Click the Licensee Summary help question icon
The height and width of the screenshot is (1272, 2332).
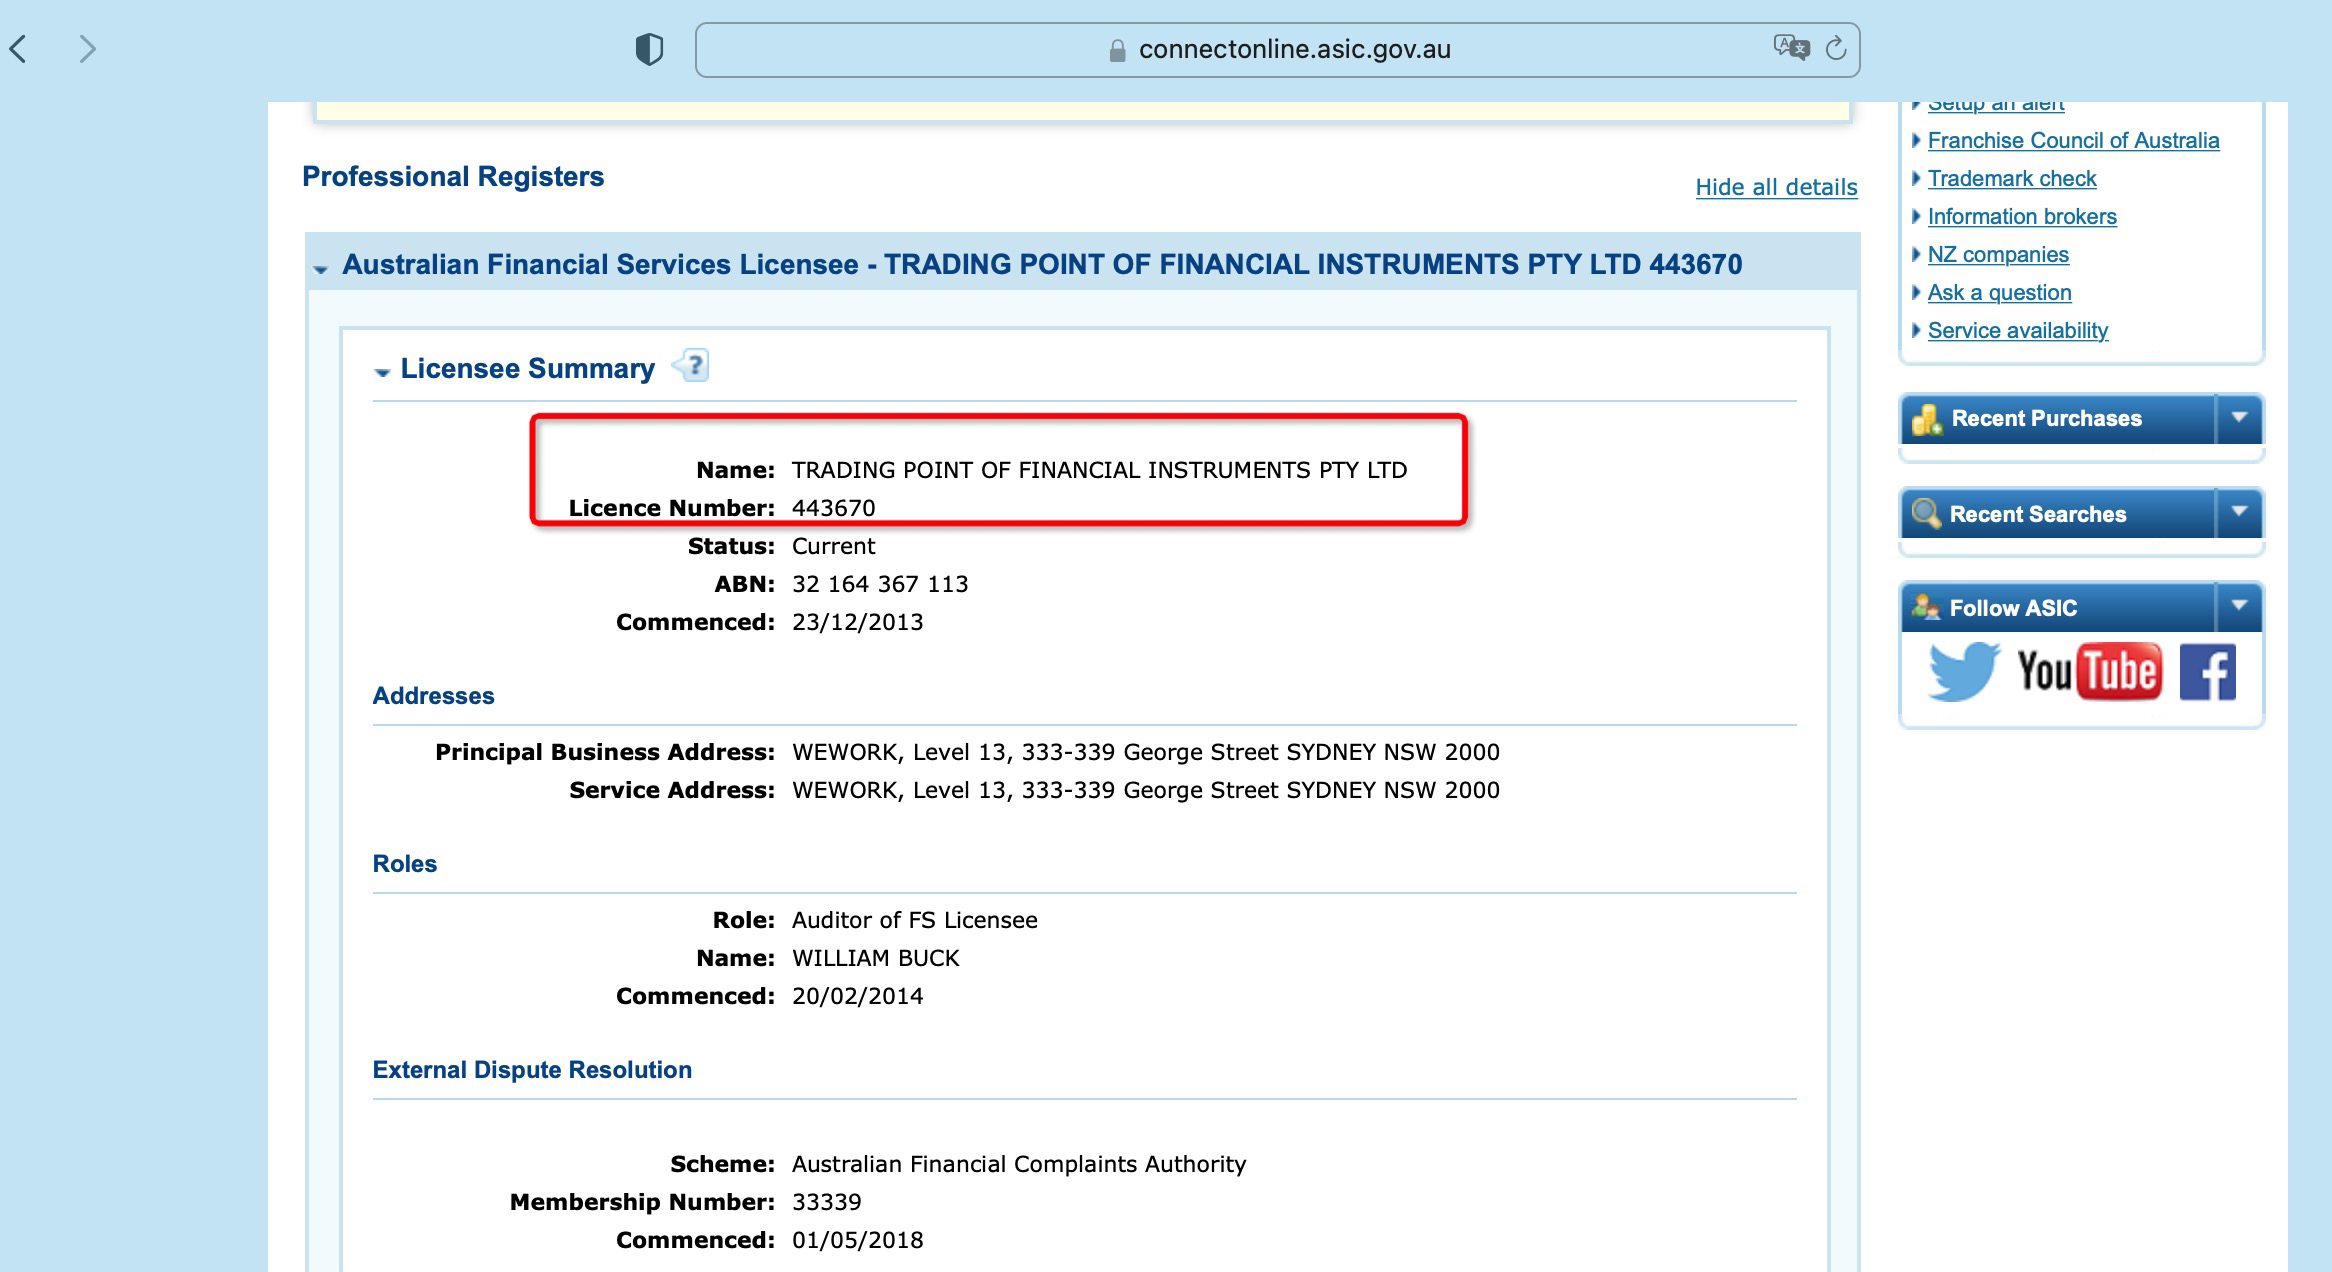click(692, 366)
